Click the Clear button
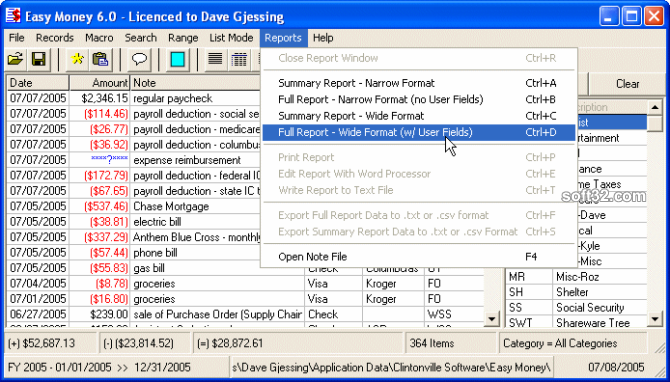 [x=627, y=84]
